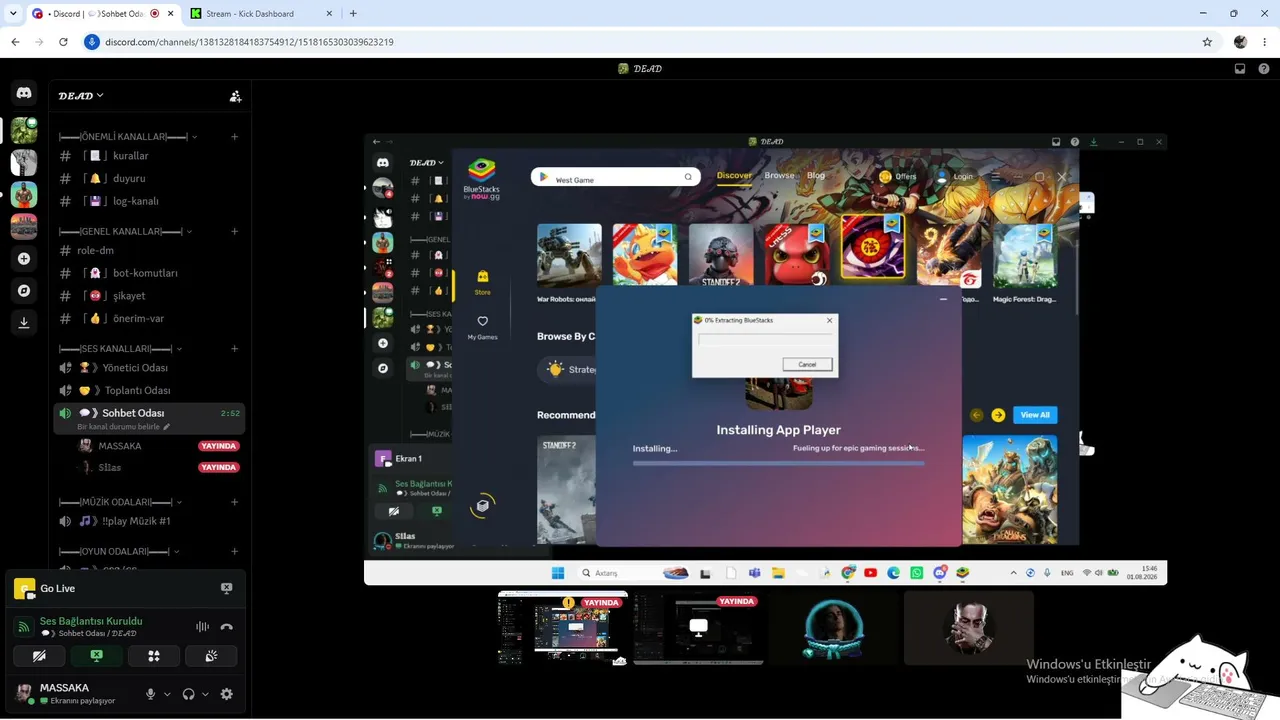Open My Games in BlueStacks sidebar
Image resolution: width=1280 pixels, height=720 pixels.
tap(482, 327)
